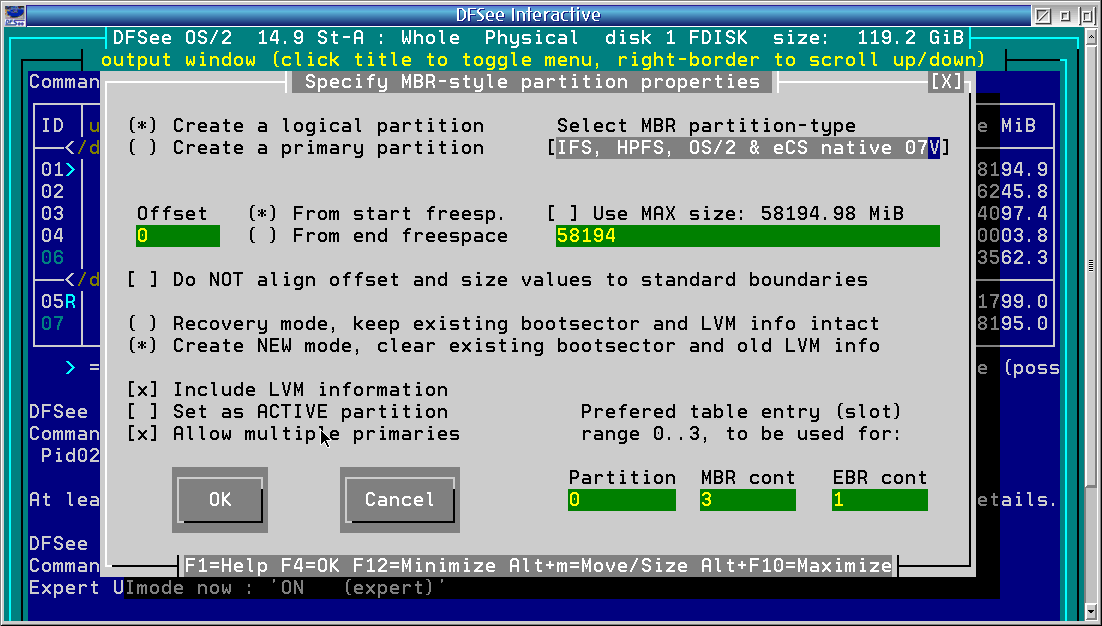The image size is (1102, 626).
Task: Click the 'Prefered table entry (slot)' label
Action: pyautogui.click(x=741, y=412)
